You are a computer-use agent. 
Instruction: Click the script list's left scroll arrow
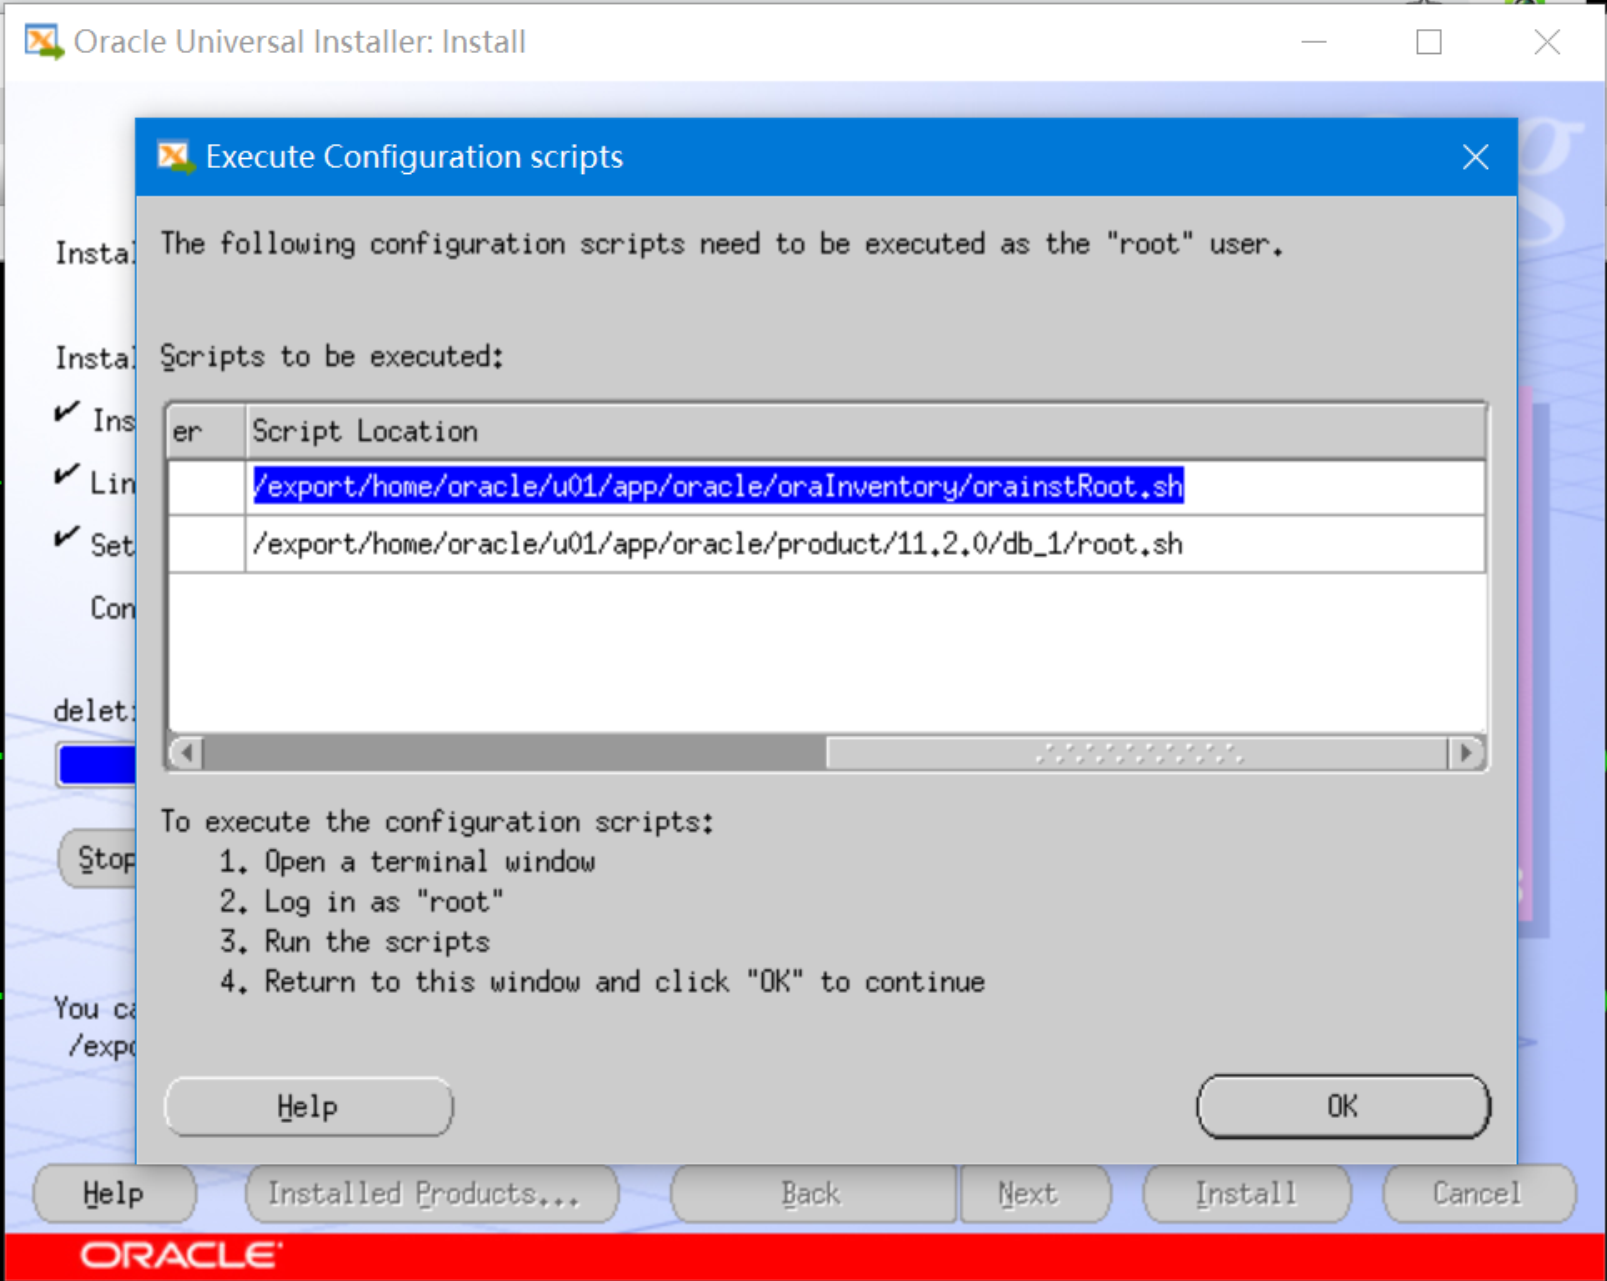click(186, 752)
